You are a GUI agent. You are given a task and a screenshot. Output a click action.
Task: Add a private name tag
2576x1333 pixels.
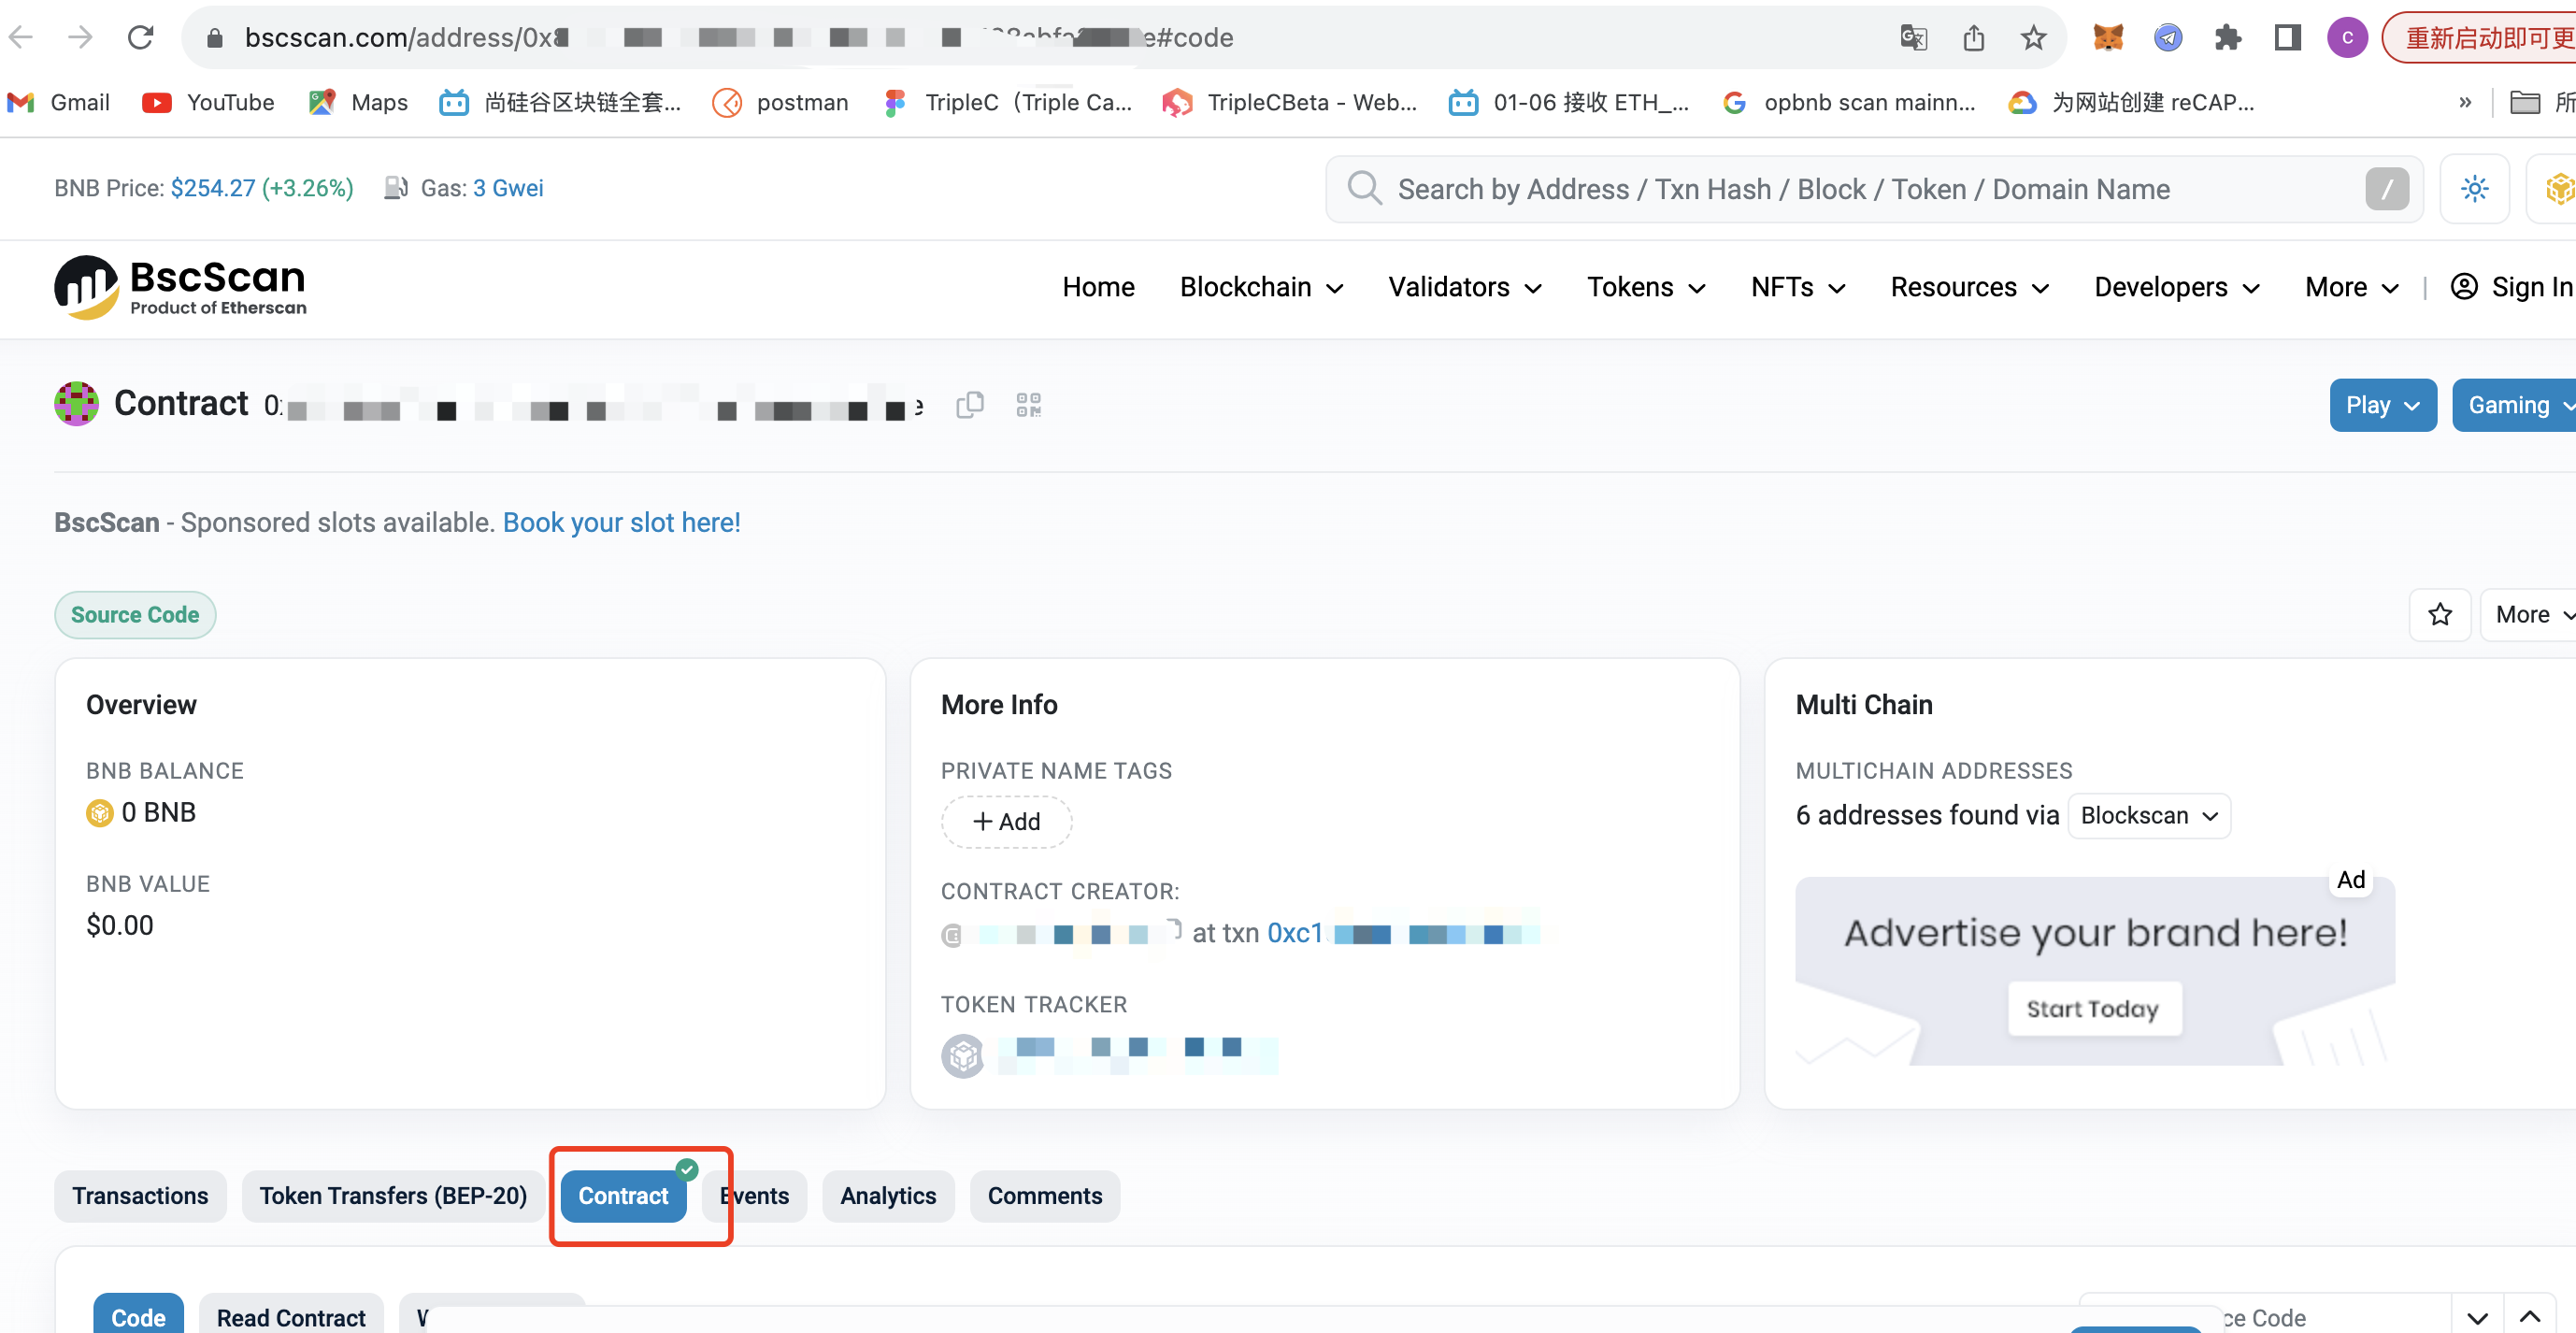point(1006,821)
